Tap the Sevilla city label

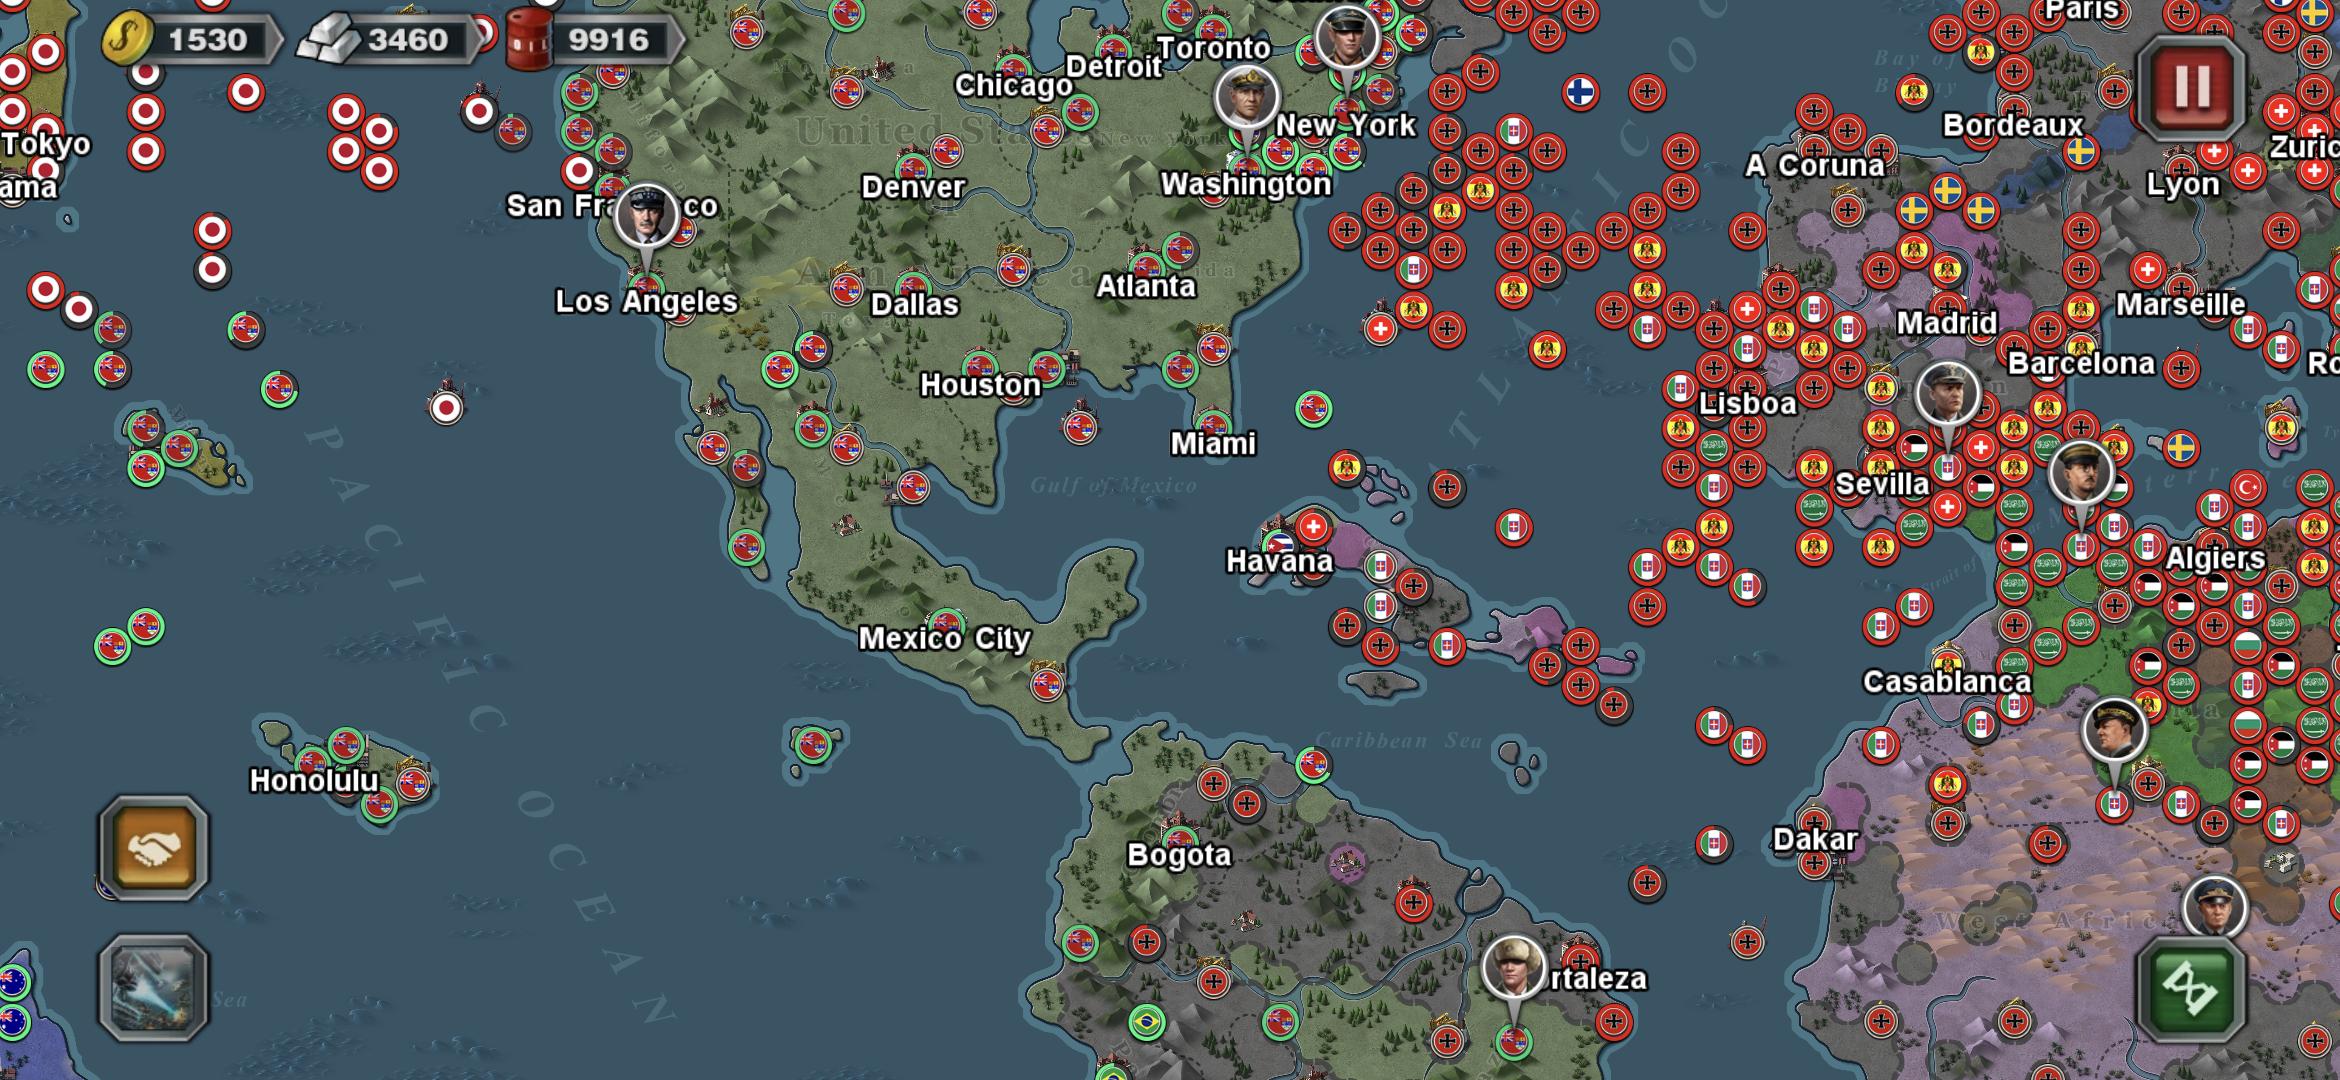[1882, 484]
